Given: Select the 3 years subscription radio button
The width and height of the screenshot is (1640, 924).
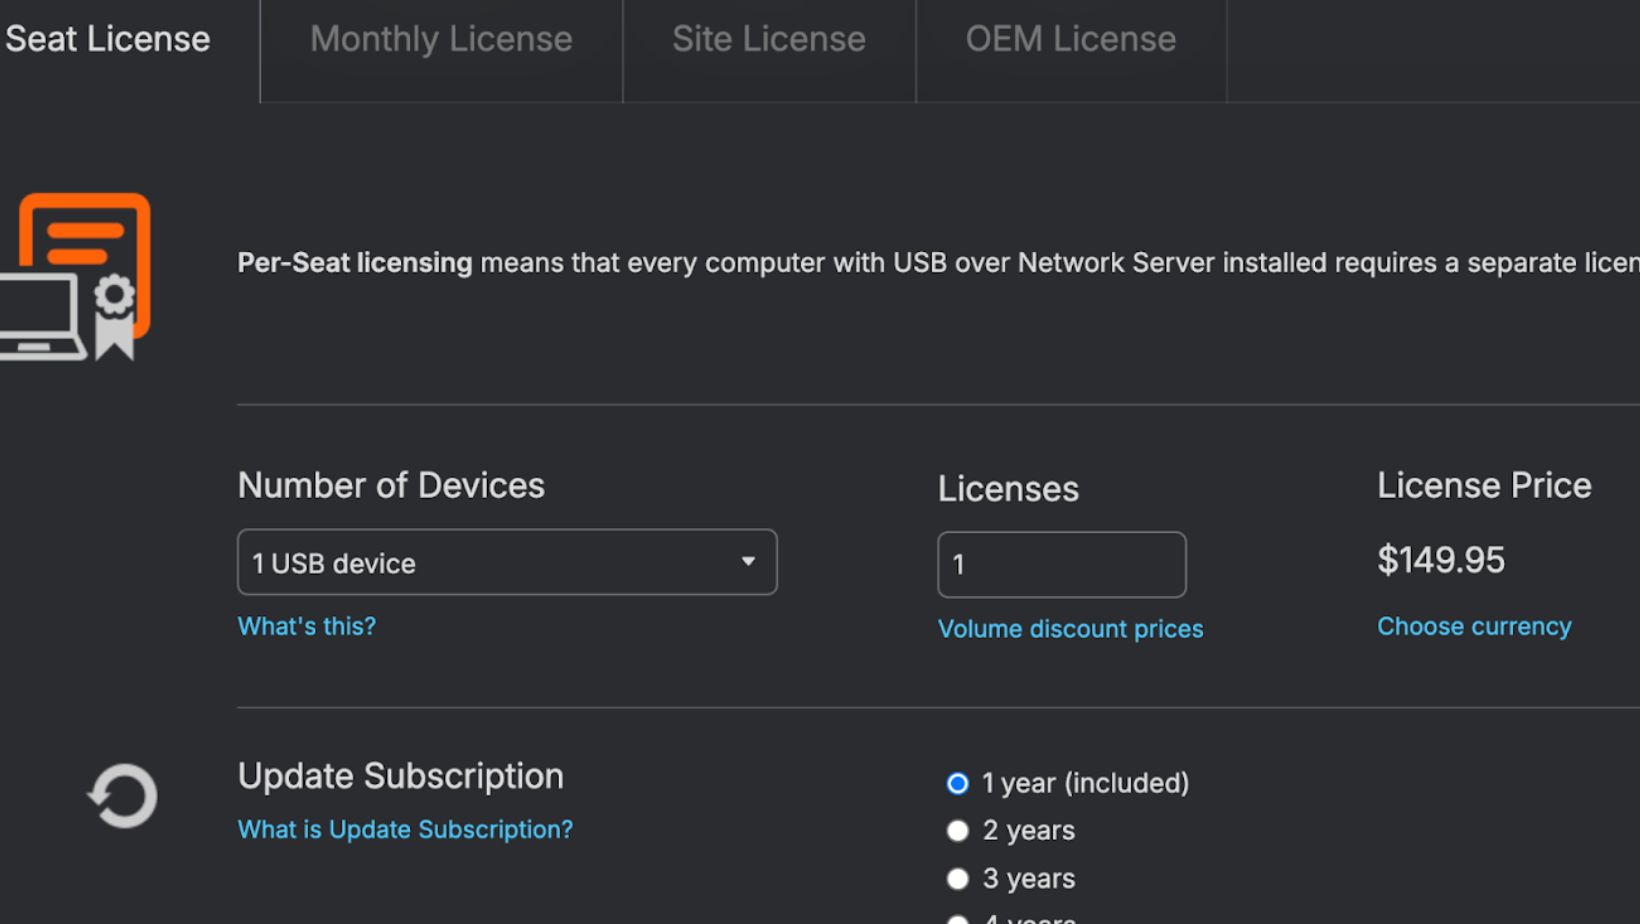Looking at the screenshot, I should pos(957,879).
